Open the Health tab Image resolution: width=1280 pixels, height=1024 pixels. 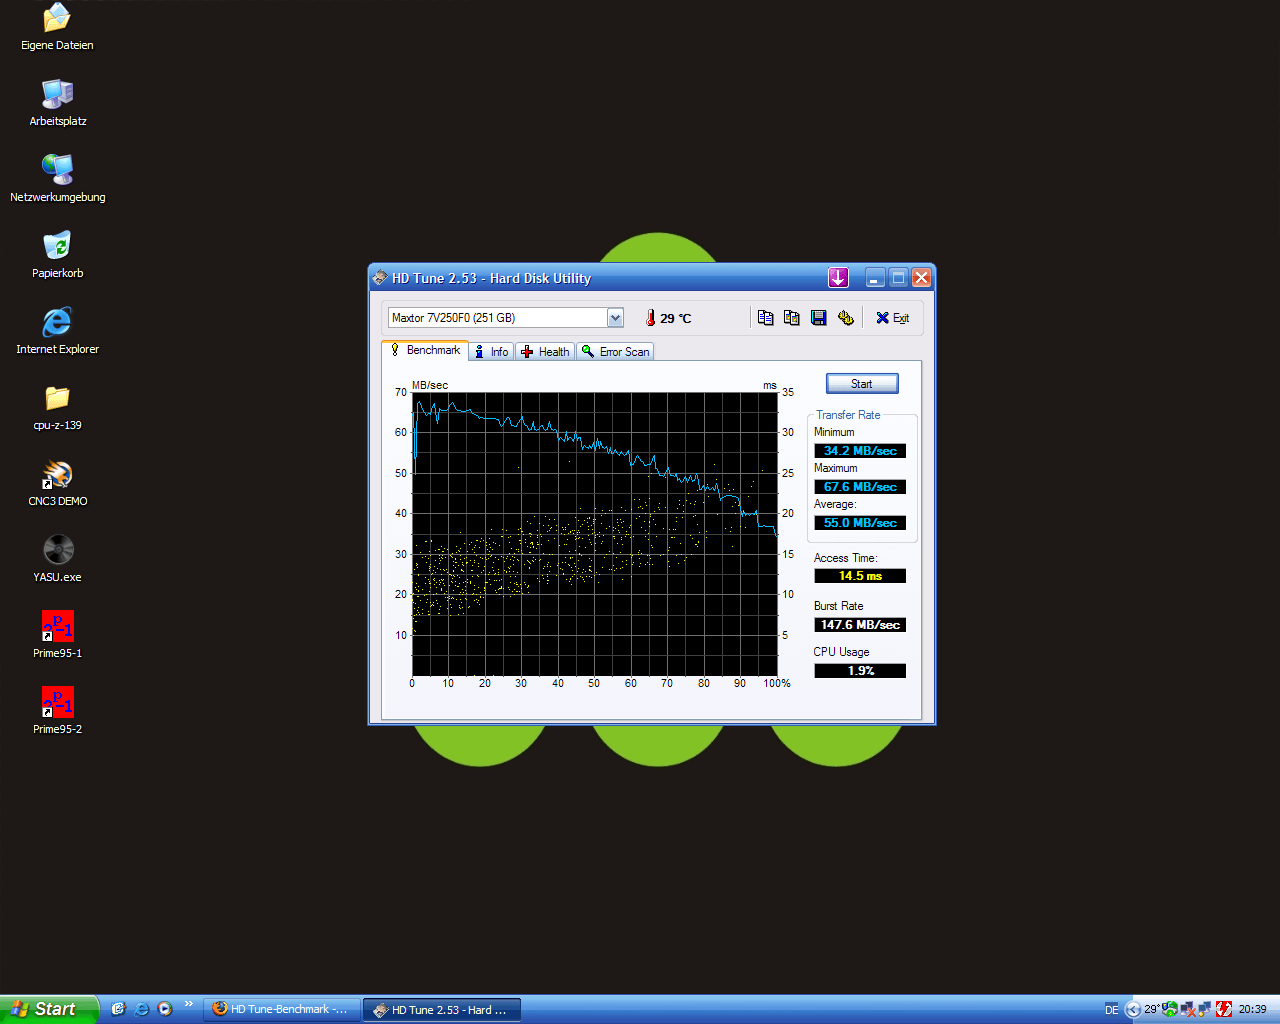click(x=545, y=352)
